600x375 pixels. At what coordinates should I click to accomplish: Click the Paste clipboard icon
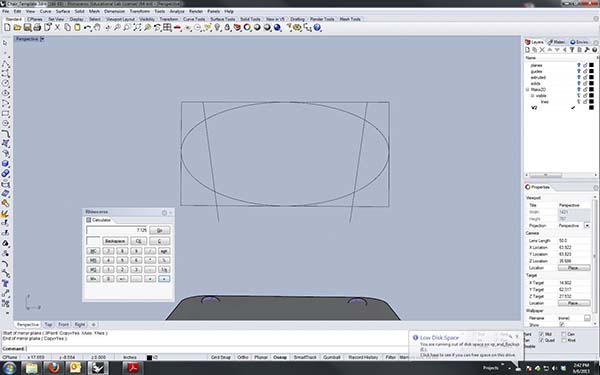pyautogui.click(x=77, y=28)
